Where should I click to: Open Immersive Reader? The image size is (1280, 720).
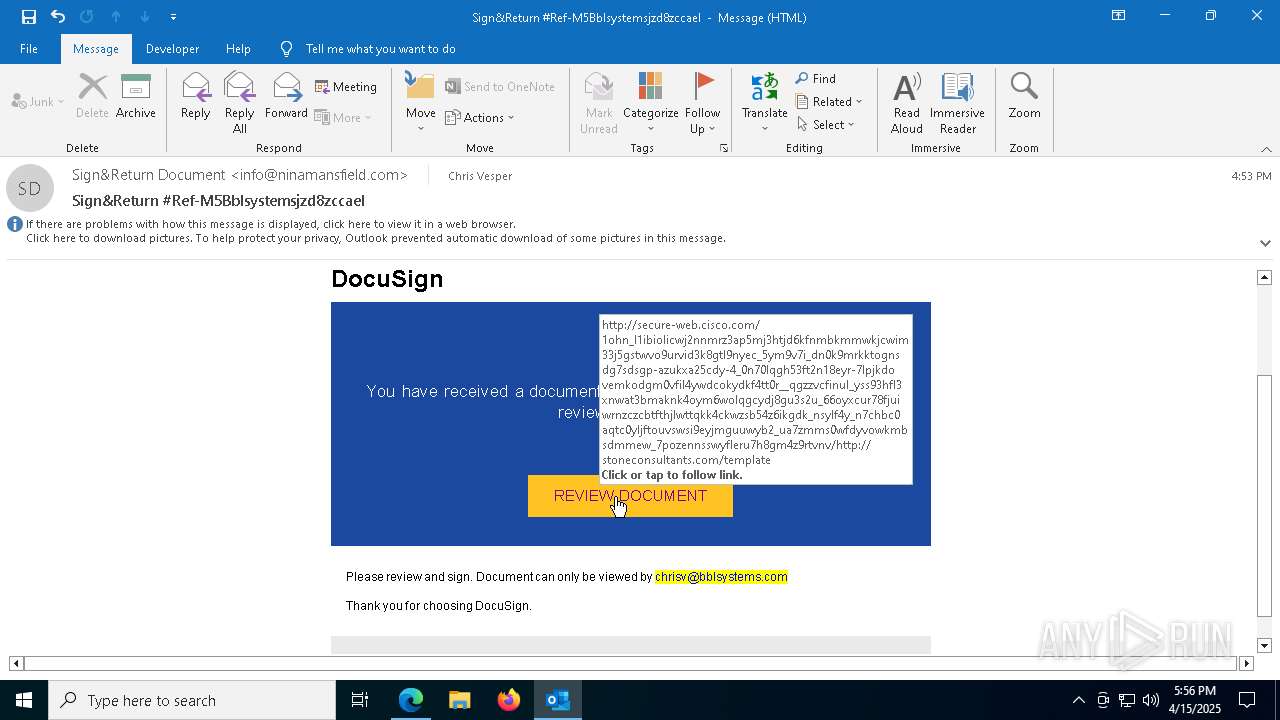958,102
